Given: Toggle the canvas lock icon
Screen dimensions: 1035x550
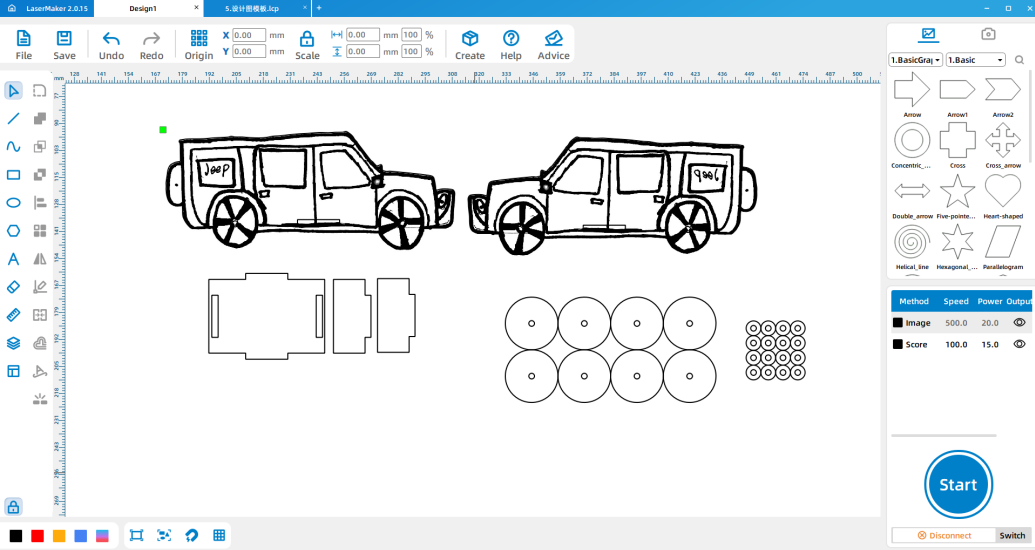Looking at the screenshot, I should 13,506.
